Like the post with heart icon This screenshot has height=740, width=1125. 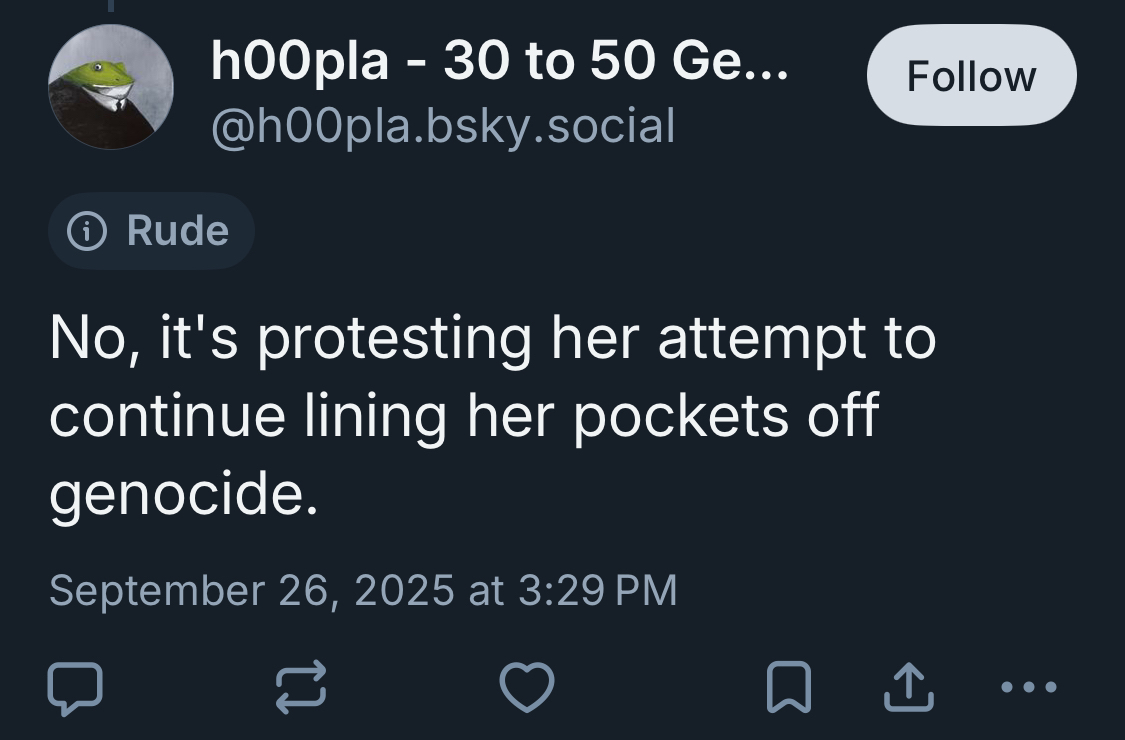click(527, 688)
